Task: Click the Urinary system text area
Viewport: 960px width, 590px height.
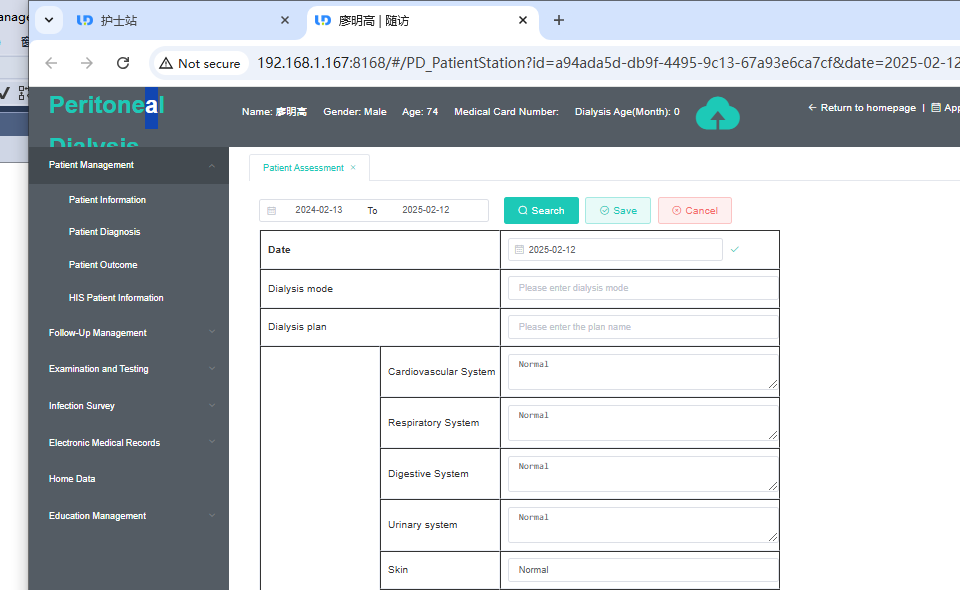Action: [643, 525]
